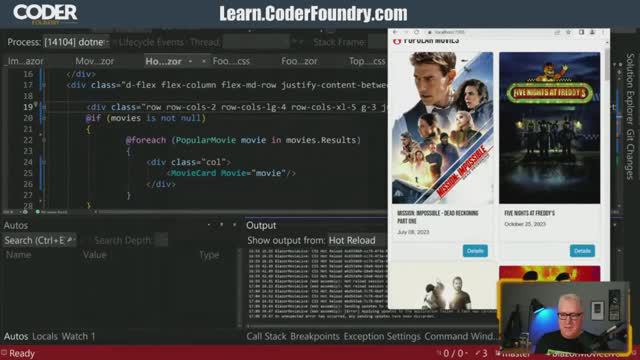Switch to the Top...css tab
Viewport: 640px width, 360px height.
pyautogui.click(x=367, y=61)
